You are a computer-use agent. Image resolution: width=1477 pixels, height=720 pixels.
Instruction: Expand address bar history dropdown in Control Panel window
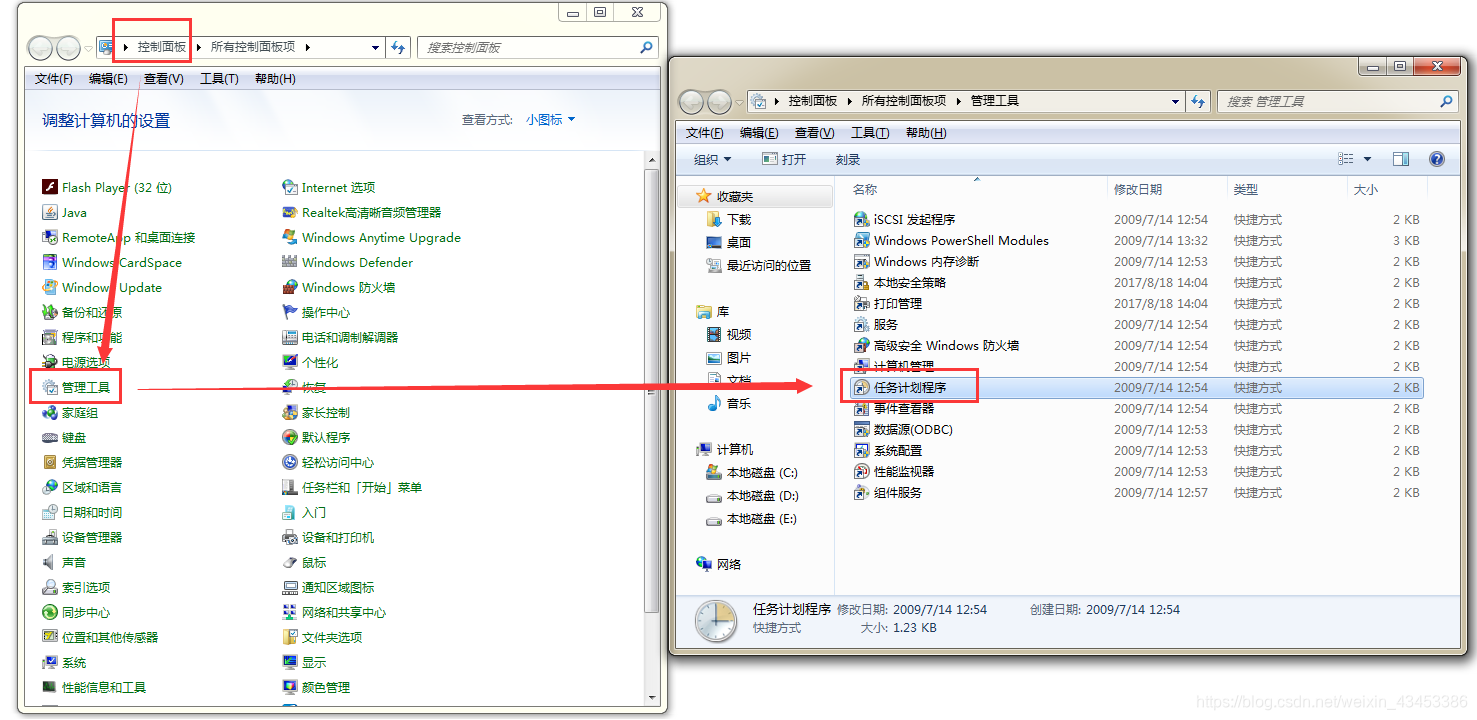click(x=375, y=47)
